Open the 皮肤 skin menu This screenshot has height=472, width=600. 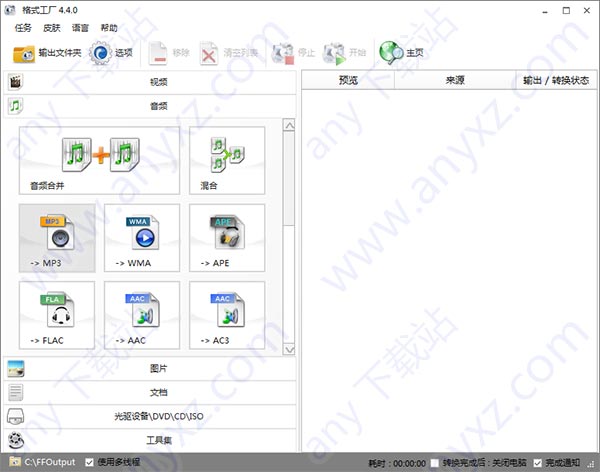coord(52,28)
